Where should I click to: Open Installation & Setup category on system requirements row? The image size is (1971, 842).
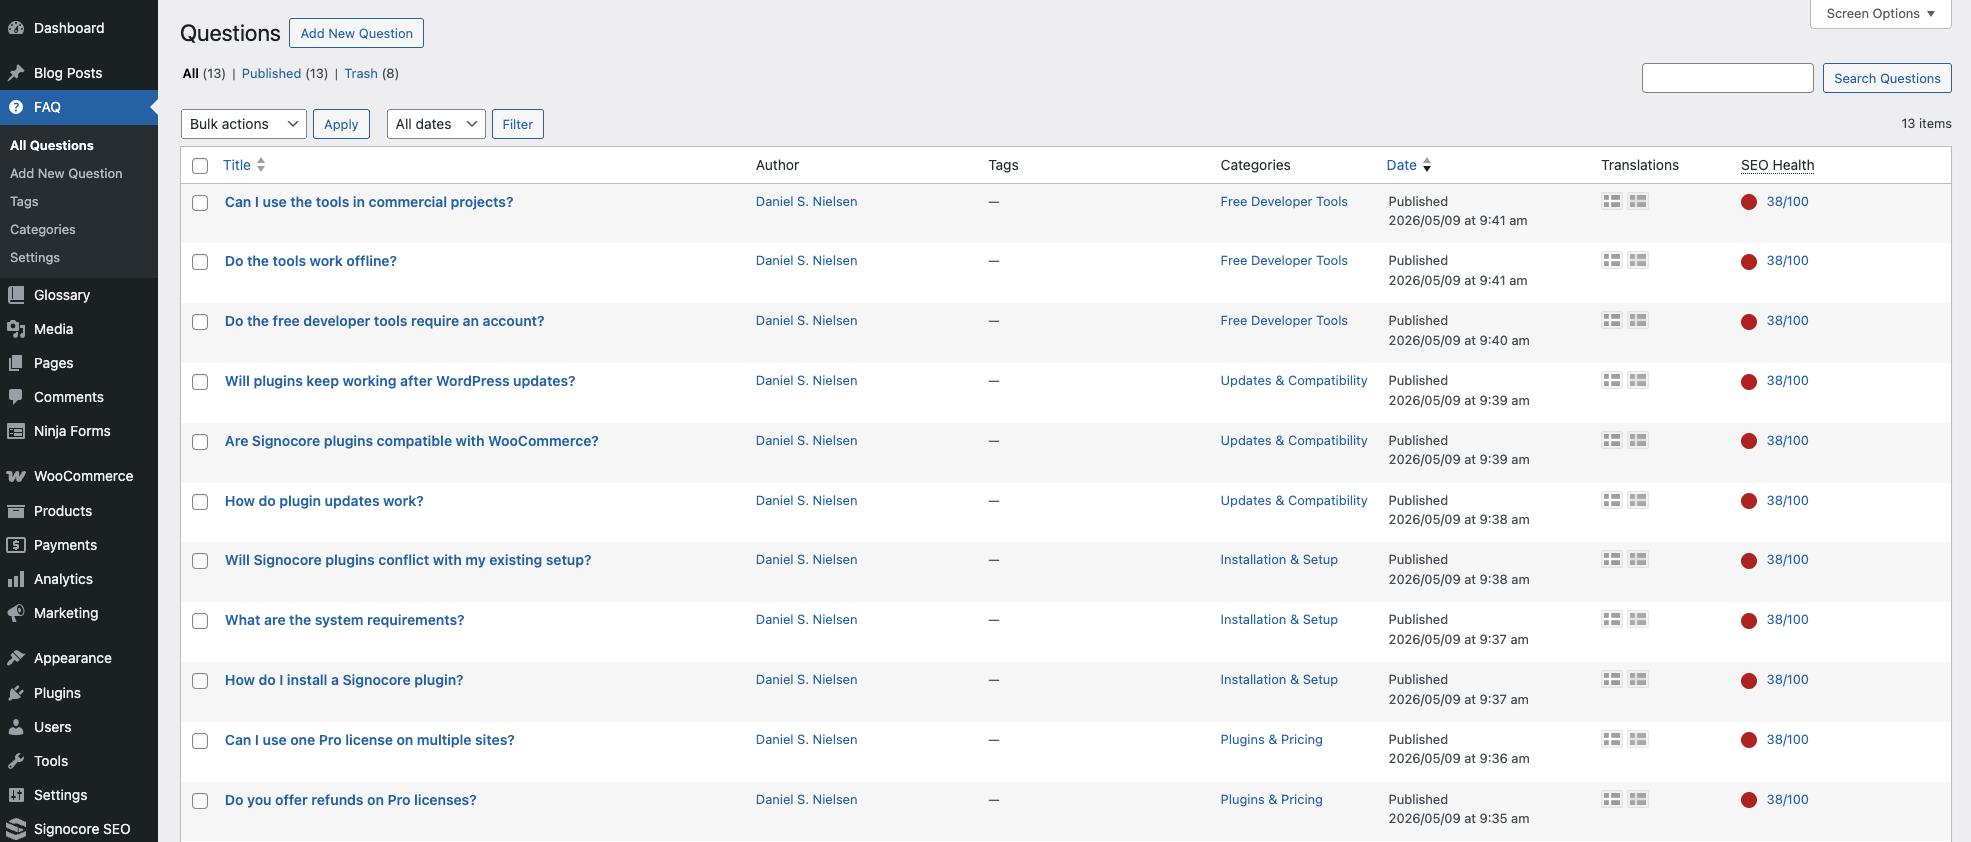pos(1278,619)
